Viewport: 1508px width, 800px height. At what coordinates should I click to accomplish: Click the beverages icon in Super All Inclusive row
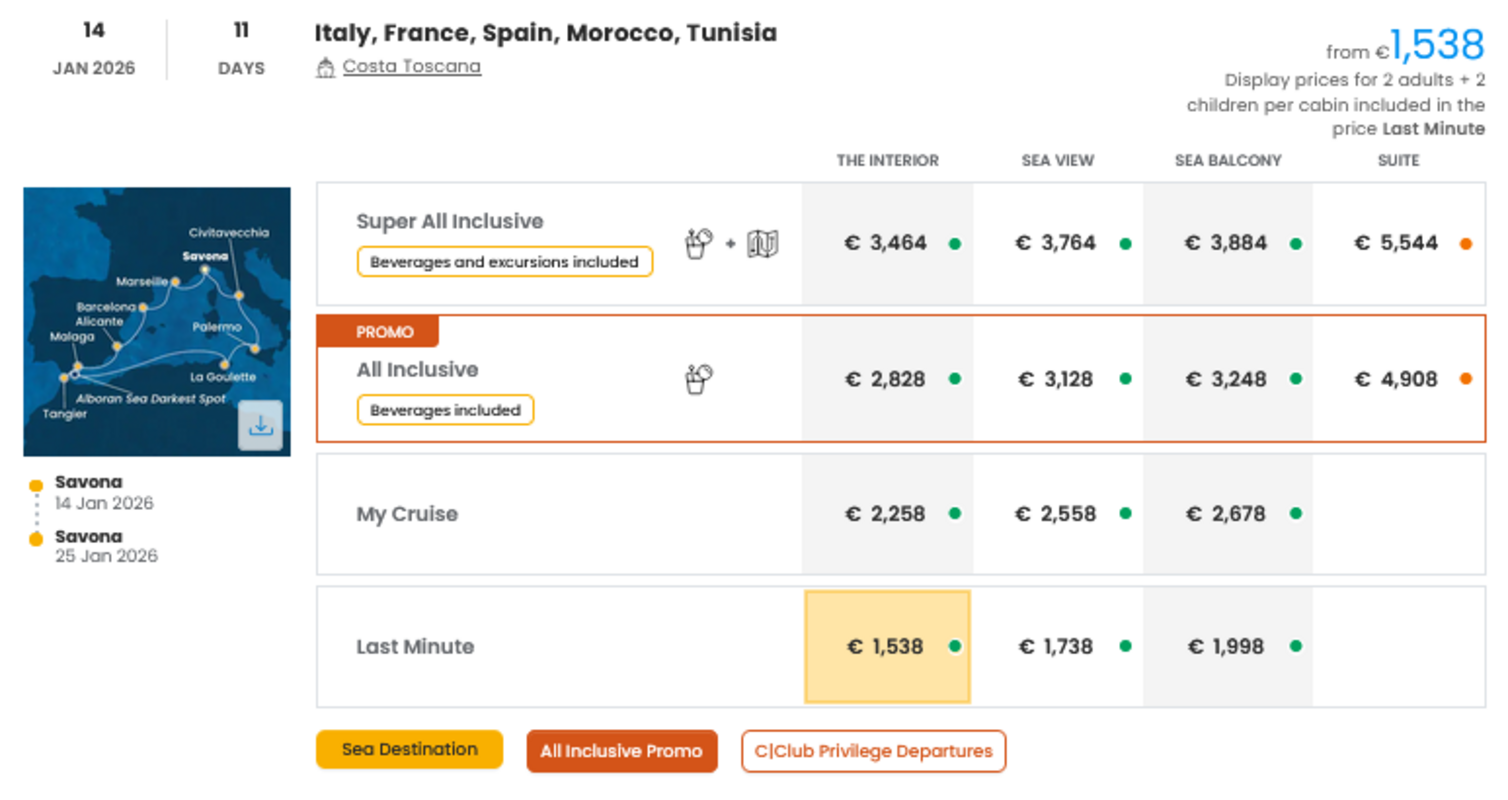click(x=698, y=243)
